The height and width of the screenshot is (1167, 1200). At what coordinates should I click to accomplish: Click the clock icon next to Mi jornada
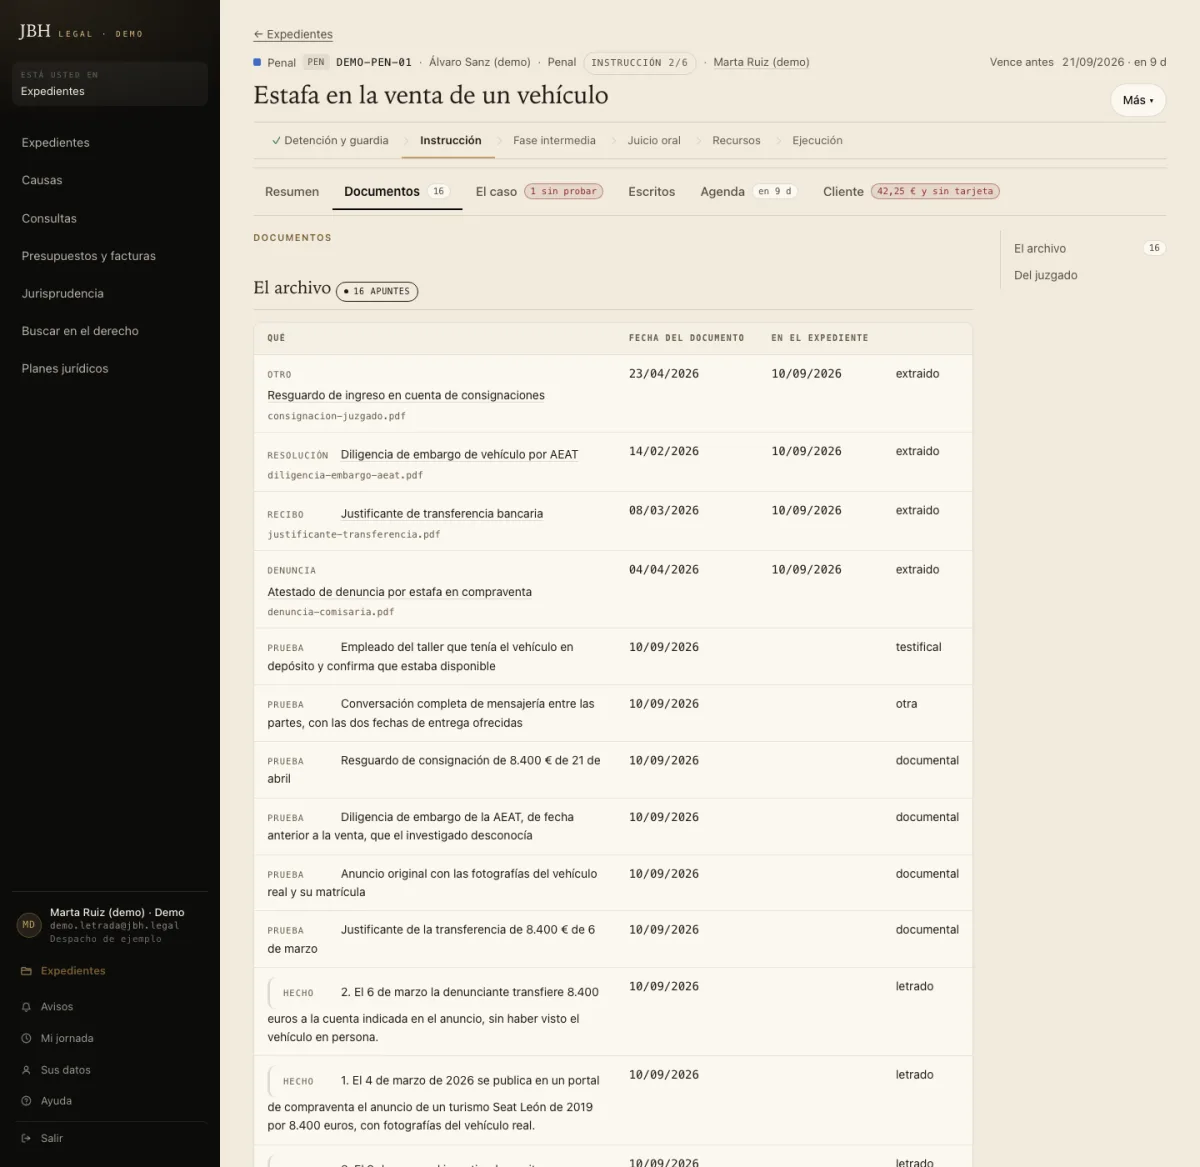point(26,1039)
